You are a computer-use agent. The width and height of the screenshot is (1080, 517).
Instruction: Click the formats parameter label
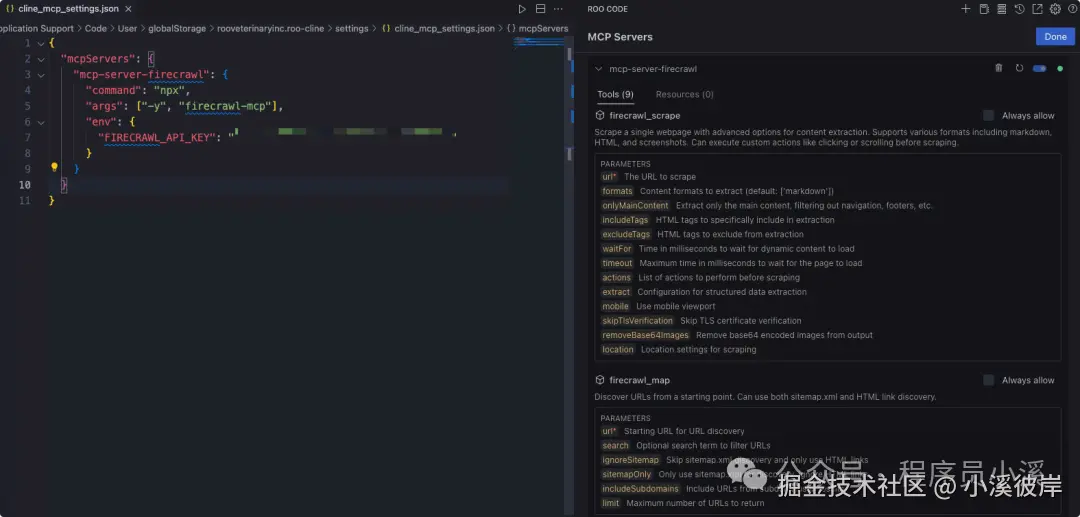(x=617, y=191)
